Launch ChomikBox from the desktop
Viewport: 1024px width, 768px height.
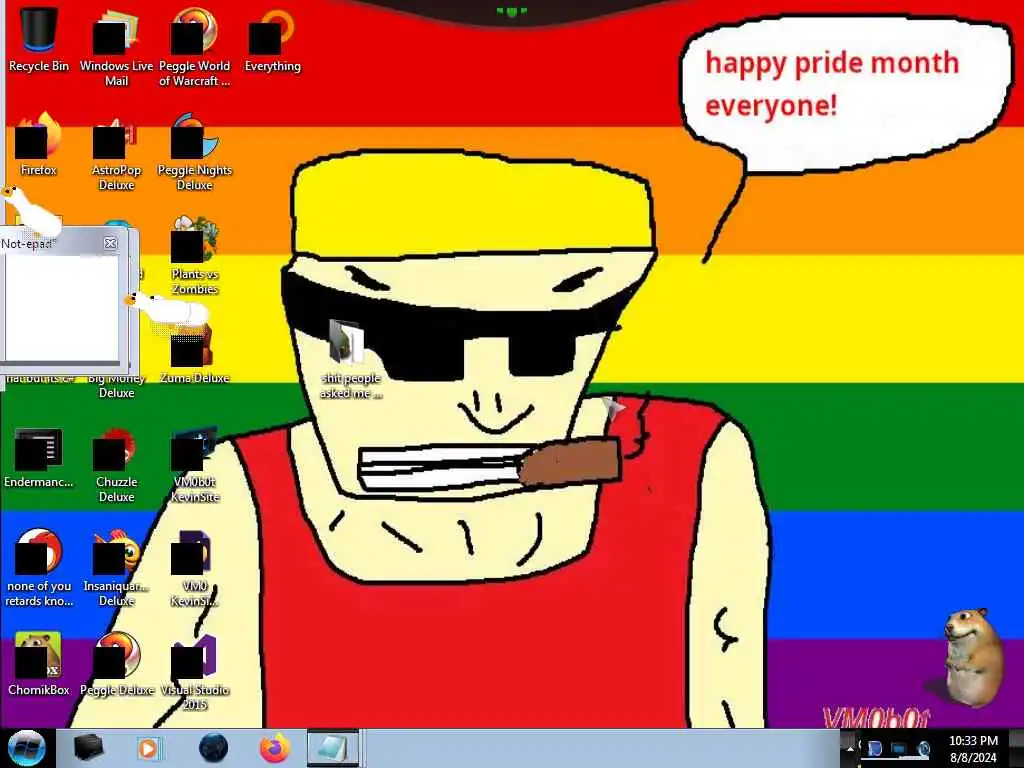coord(39,664)
